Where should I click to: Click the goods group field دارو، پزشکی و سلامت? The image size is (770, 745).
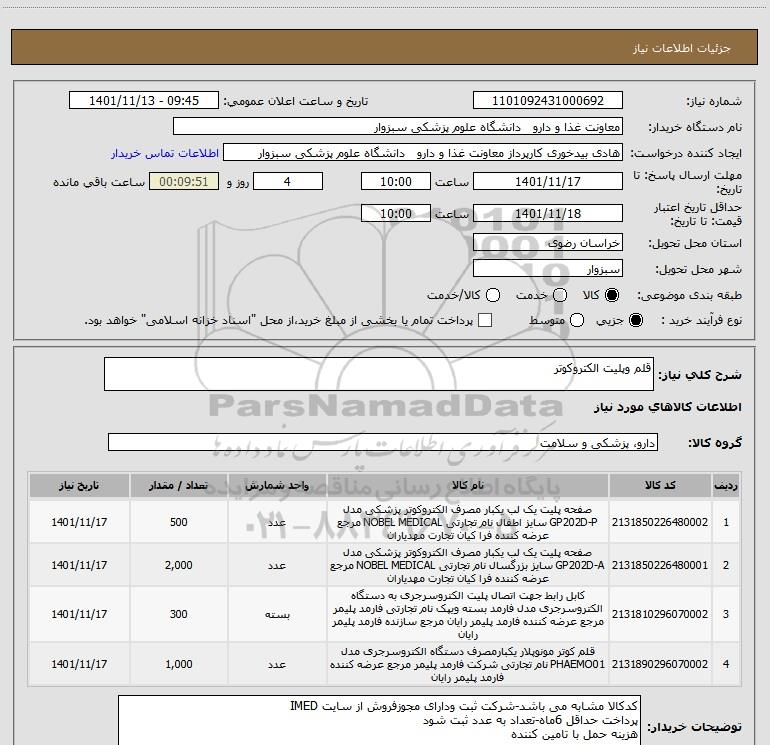pos(383,442)
